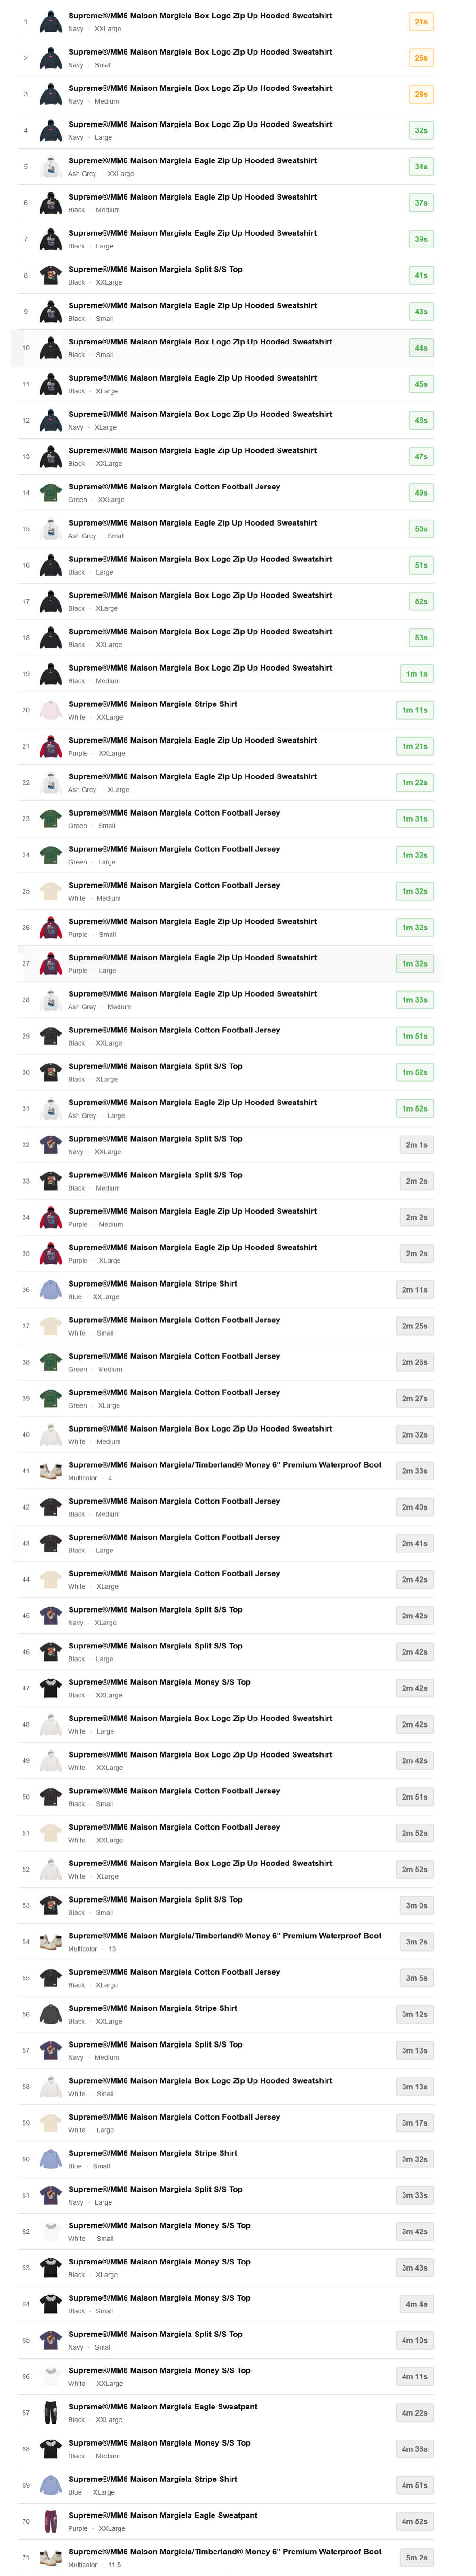Select the 1m 1s time badge

[x=415, y=674]
